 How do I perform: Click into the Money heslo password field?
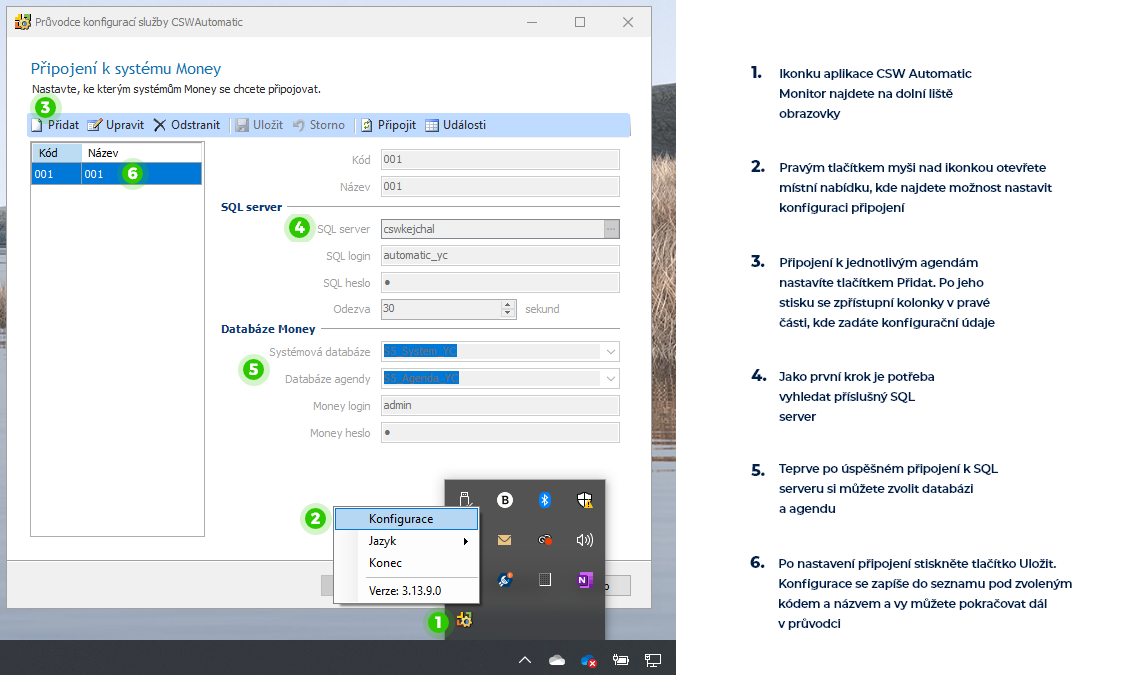point(500,432)
